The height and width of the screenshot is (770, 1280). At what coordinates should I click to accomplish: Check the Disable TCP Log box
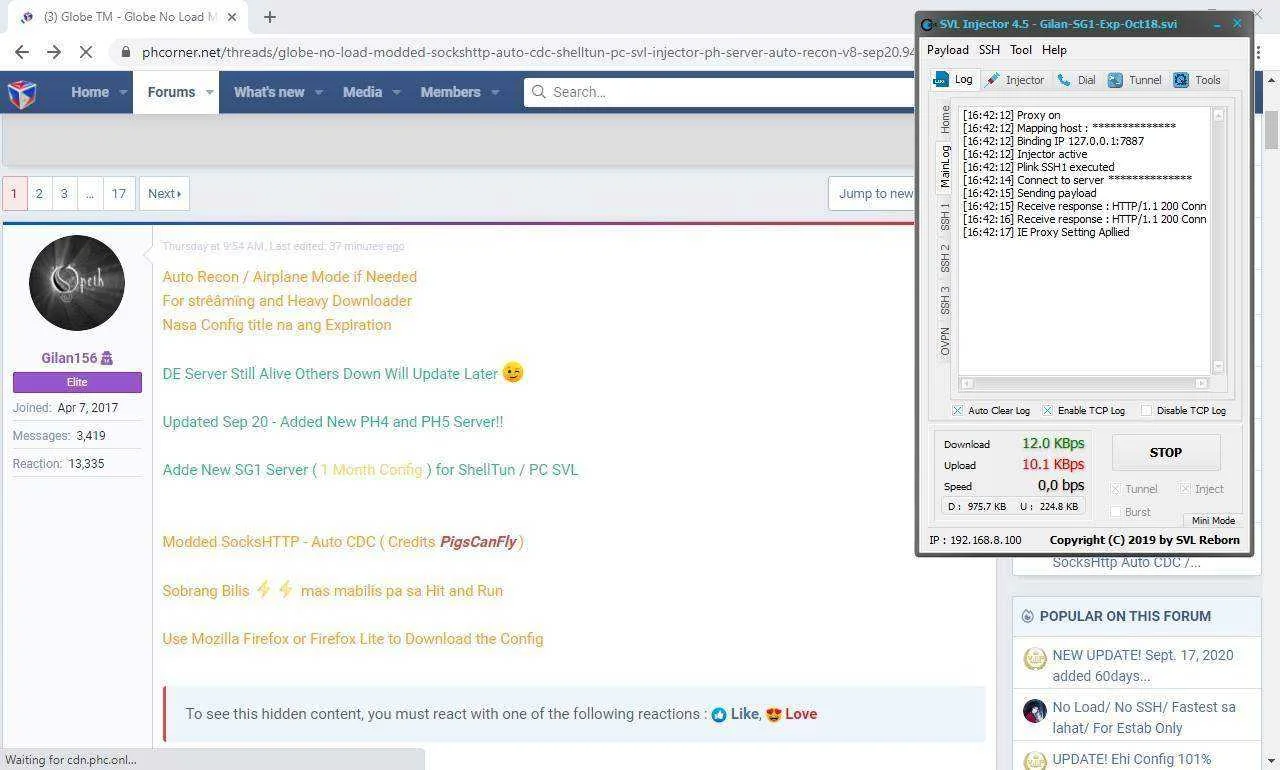pos(1146,410)
